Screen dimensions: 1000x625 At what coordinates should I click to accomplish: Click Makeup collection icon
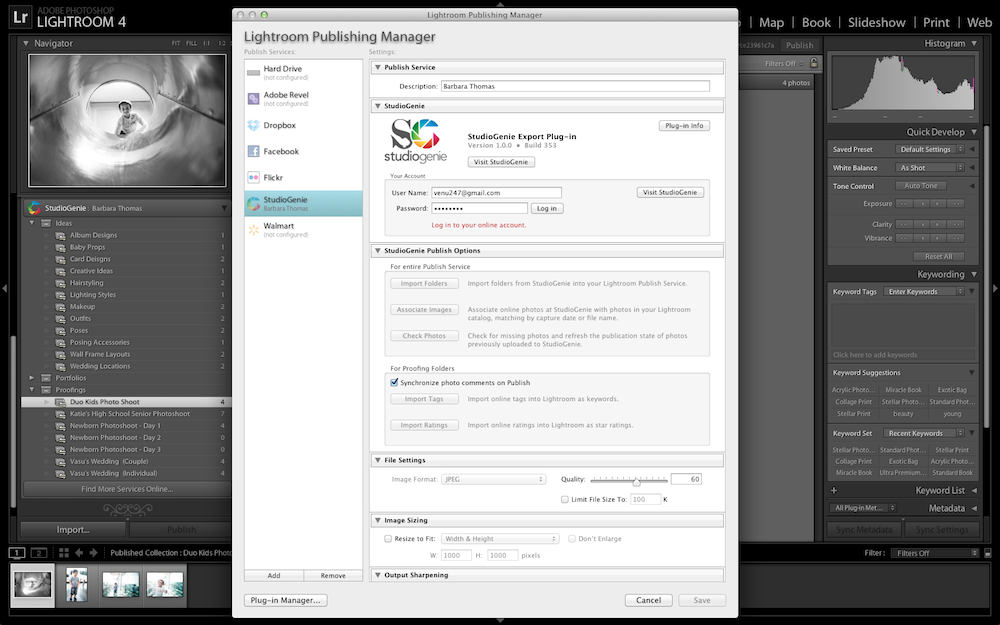(x=60, y=307)
